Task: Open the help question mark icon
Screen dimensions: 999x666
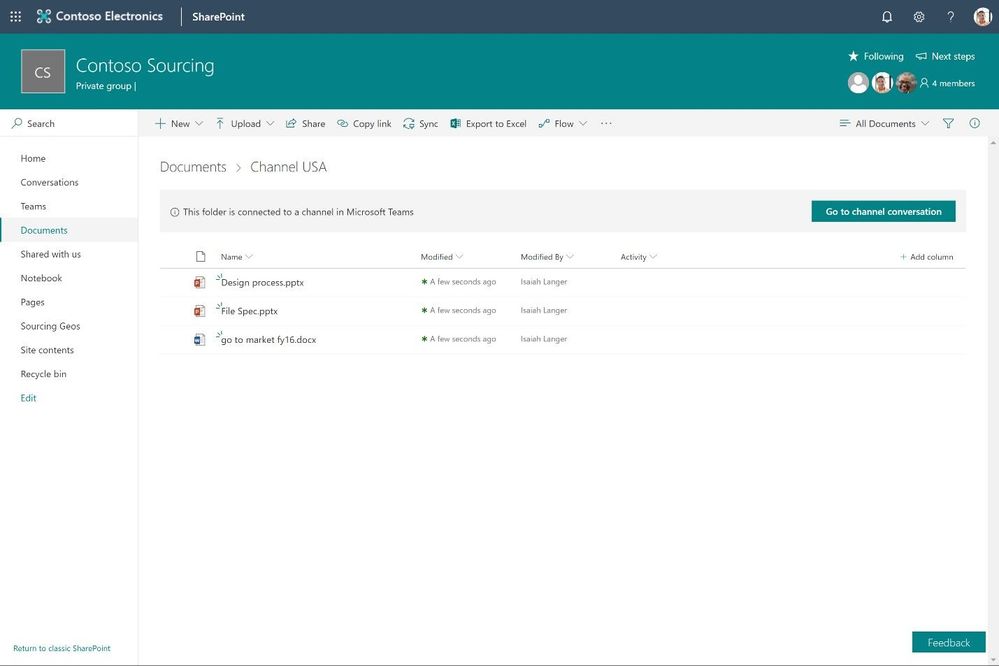Action: [951, 17]
